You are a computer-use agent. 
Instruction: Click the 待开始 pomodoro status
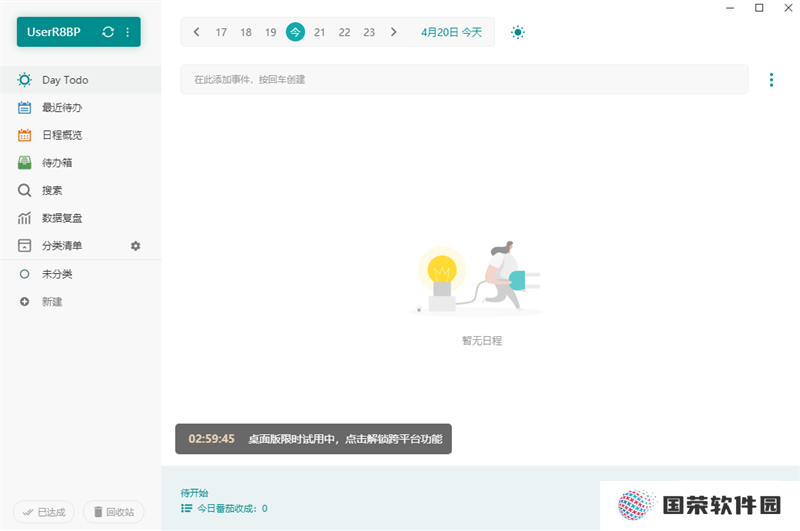pos(194,493)
